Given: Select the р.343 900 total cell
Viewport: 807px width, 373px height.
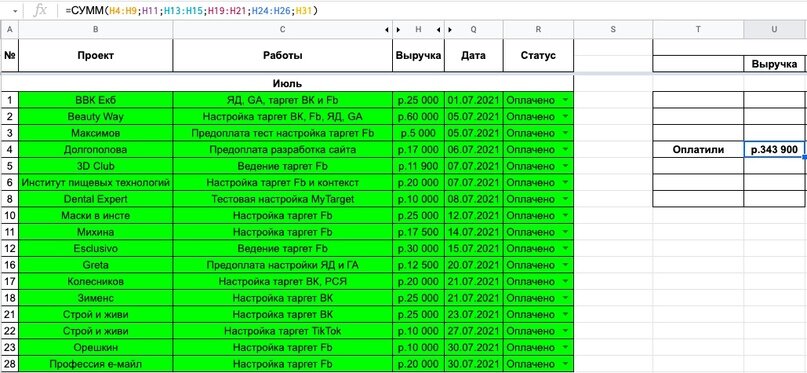Looking at the screenshot, I should [x=775, y=150].
